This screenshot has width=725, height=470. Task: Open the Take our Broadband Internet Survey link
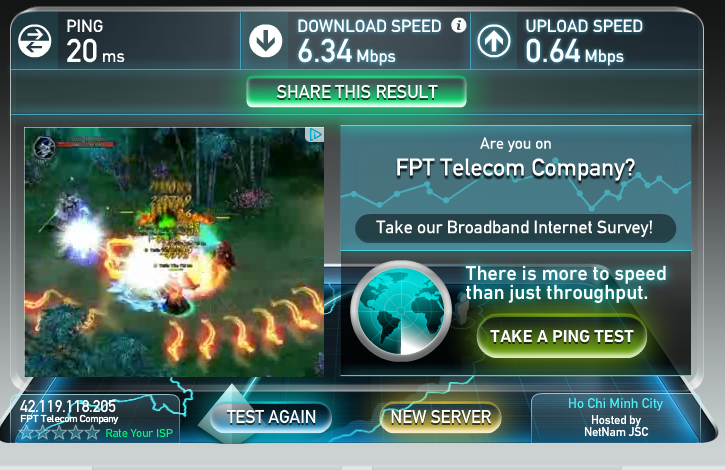(x=515, y=228)
